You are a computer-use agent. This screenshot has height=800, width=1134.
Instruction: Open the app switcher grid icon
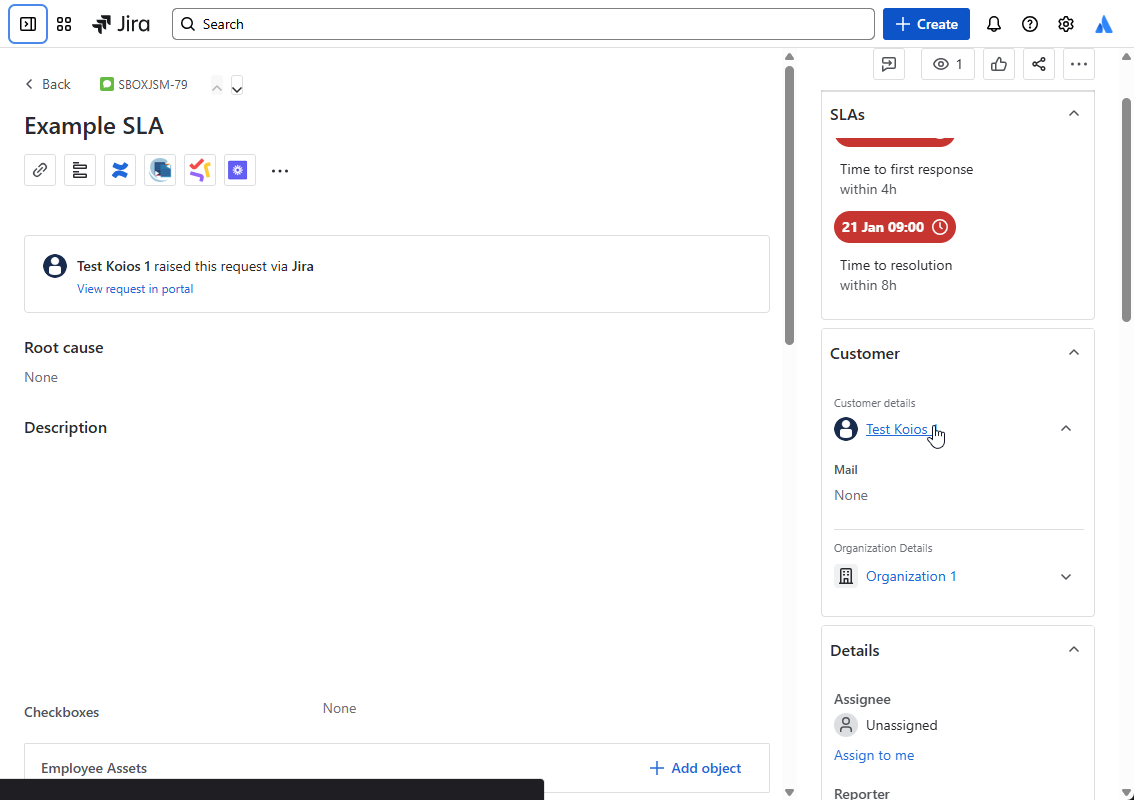click(64, 25)
